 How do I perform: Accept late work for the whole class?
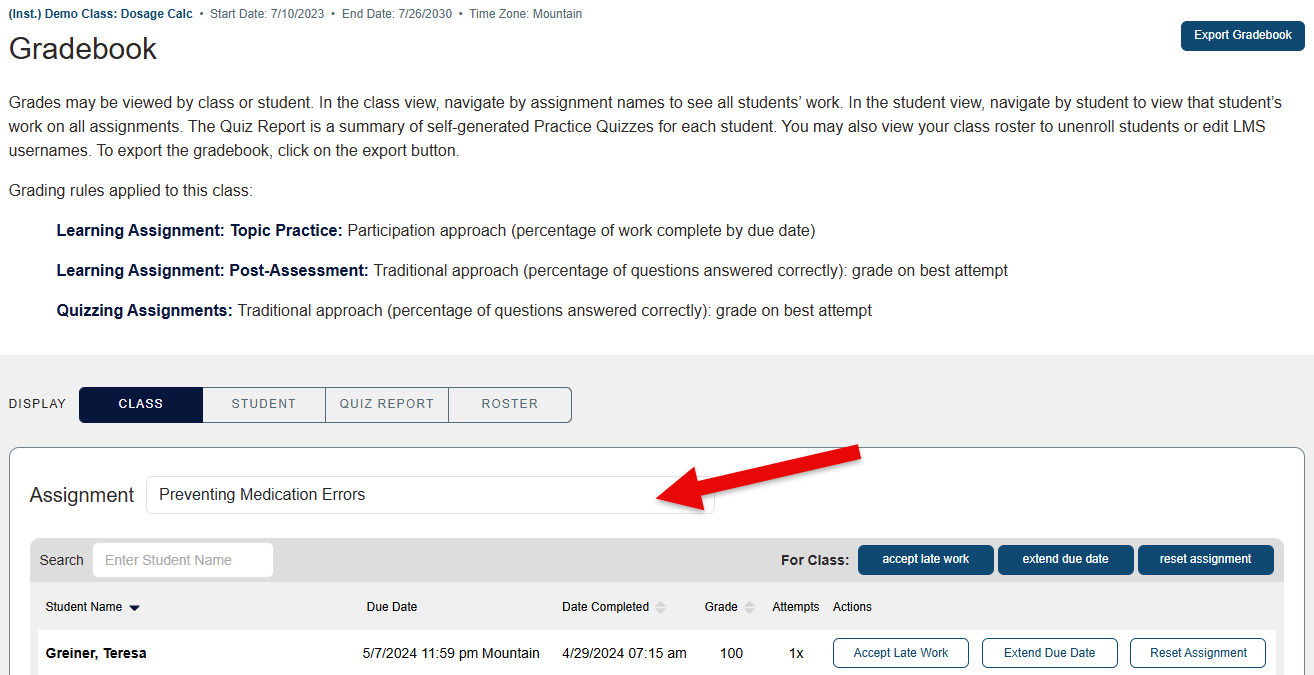click(x=925, y=559)
